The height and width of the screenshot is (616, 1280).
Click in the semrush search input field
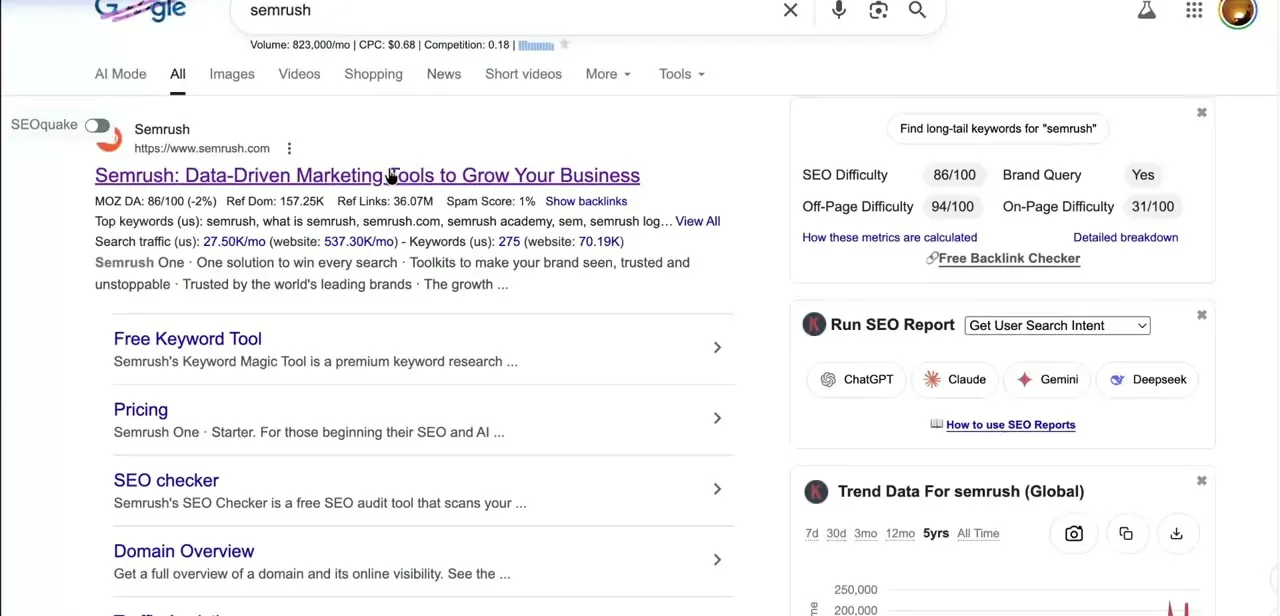click(x=505, y=10)
